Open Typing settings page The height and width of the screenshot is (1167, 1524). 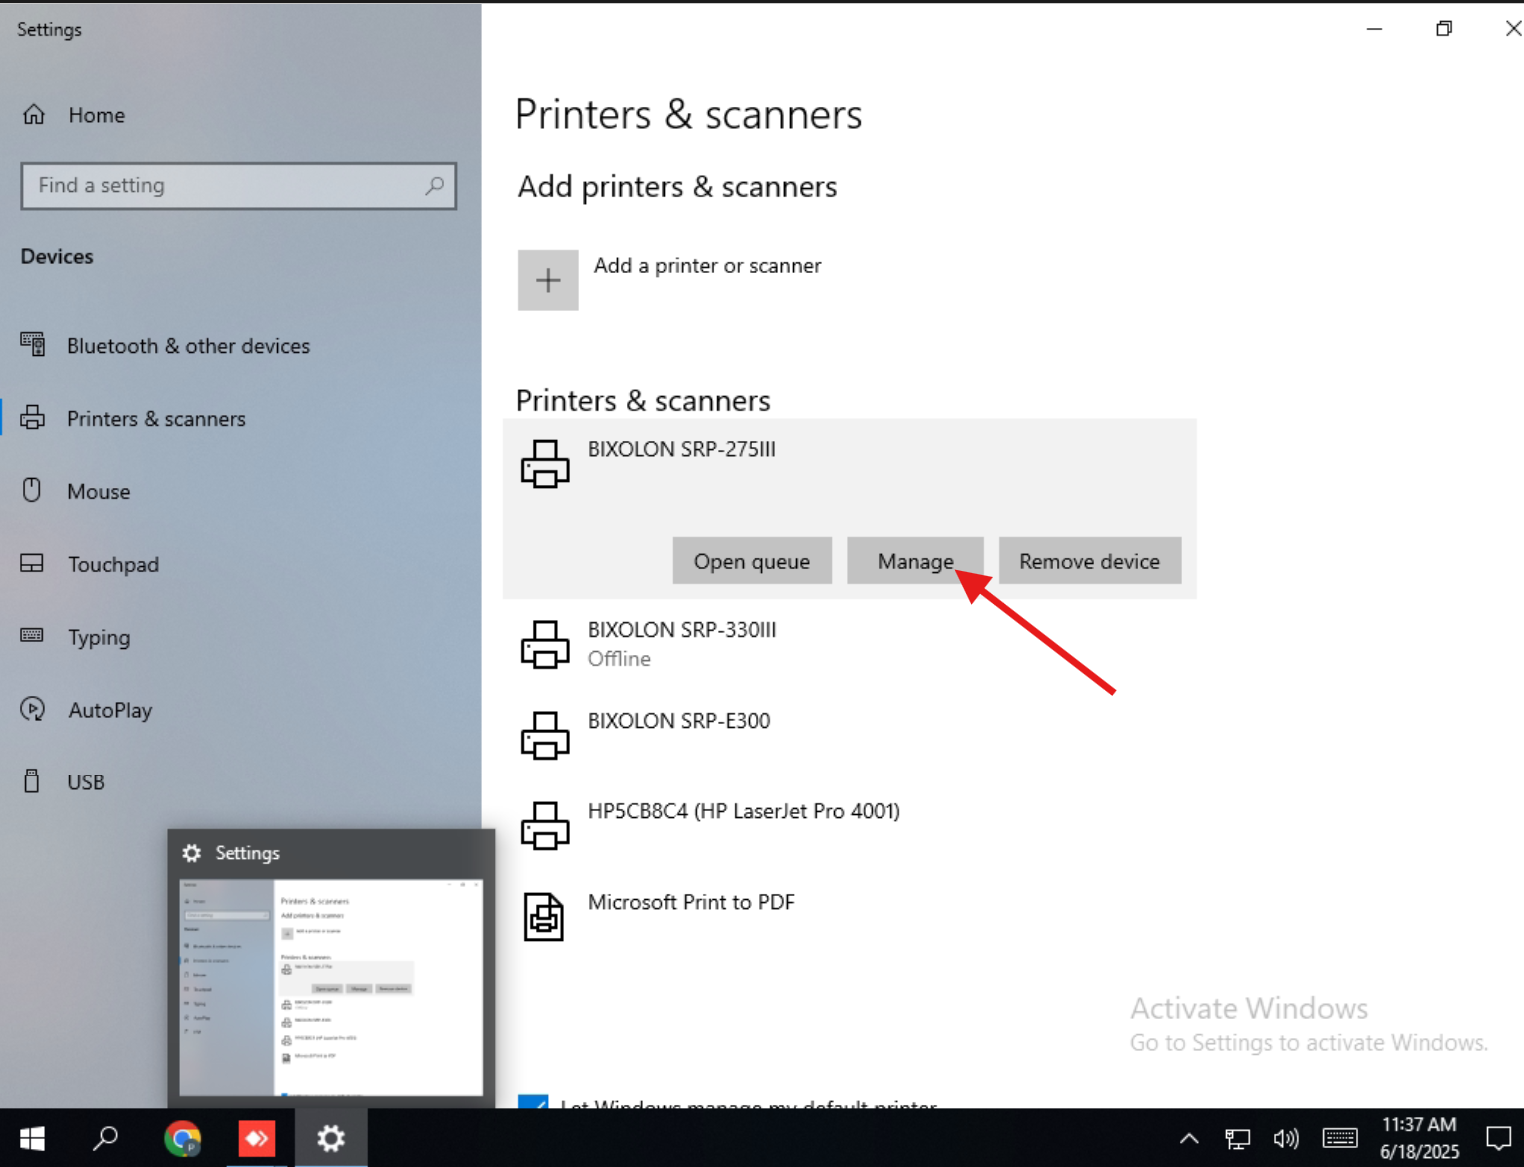98,638
